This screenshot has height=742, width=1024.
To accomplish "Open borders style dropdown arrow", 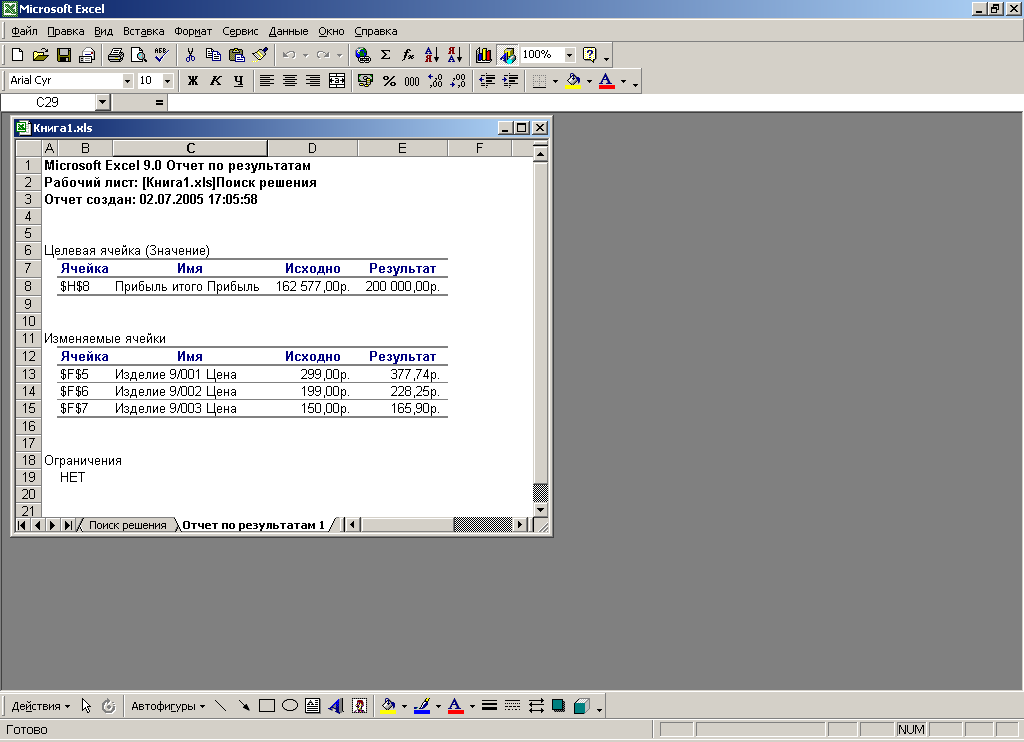I will [555, 81].
